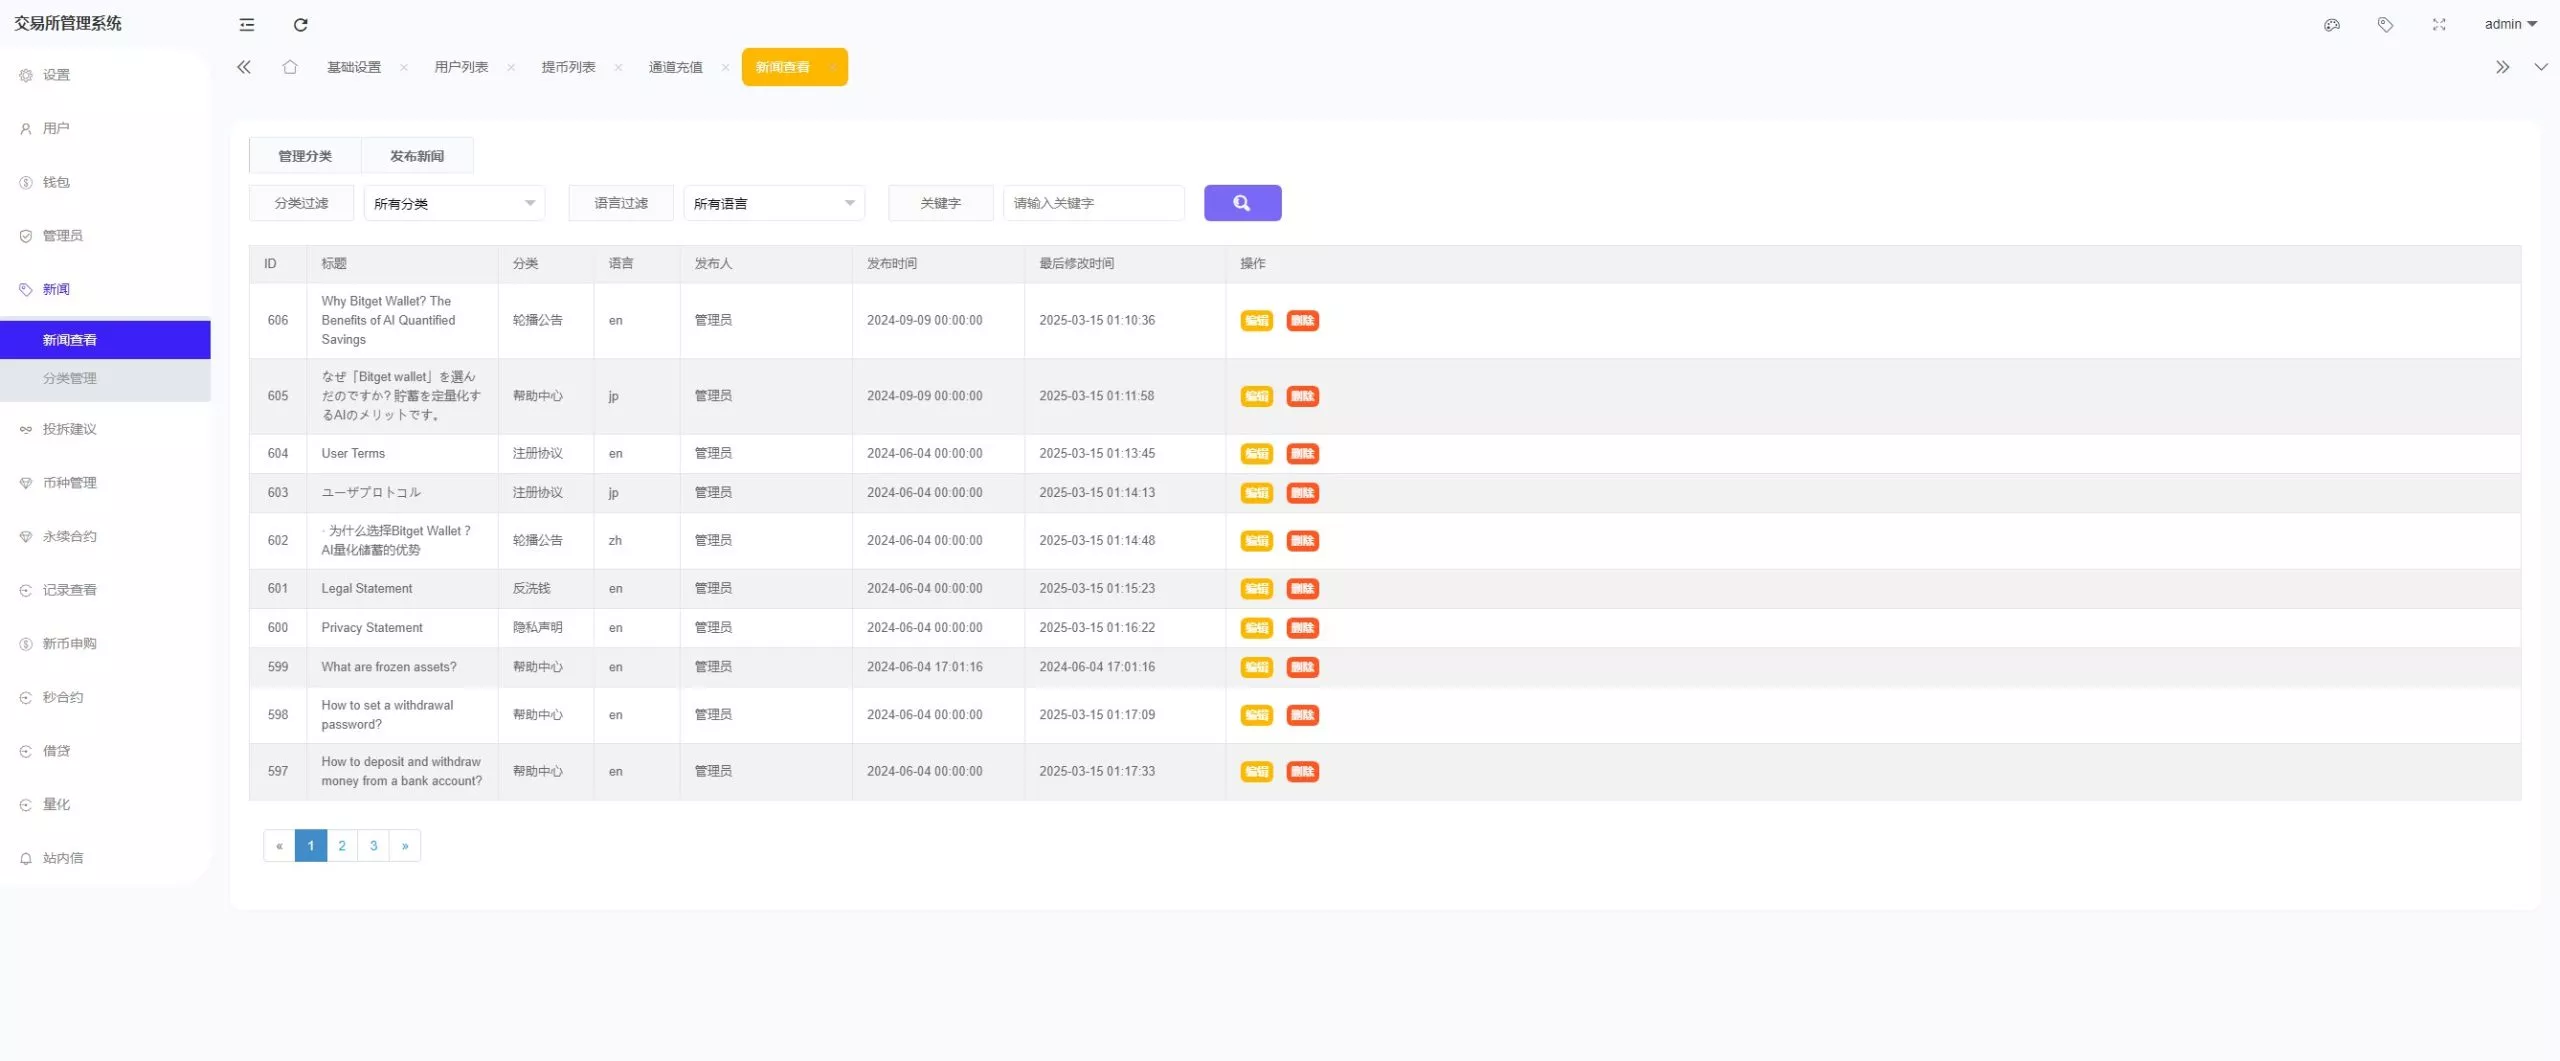This screenshot has height=1061, width=2560.
Task: Open the 所有分类 category filter dropdown
Action: (x=453, y=203)
